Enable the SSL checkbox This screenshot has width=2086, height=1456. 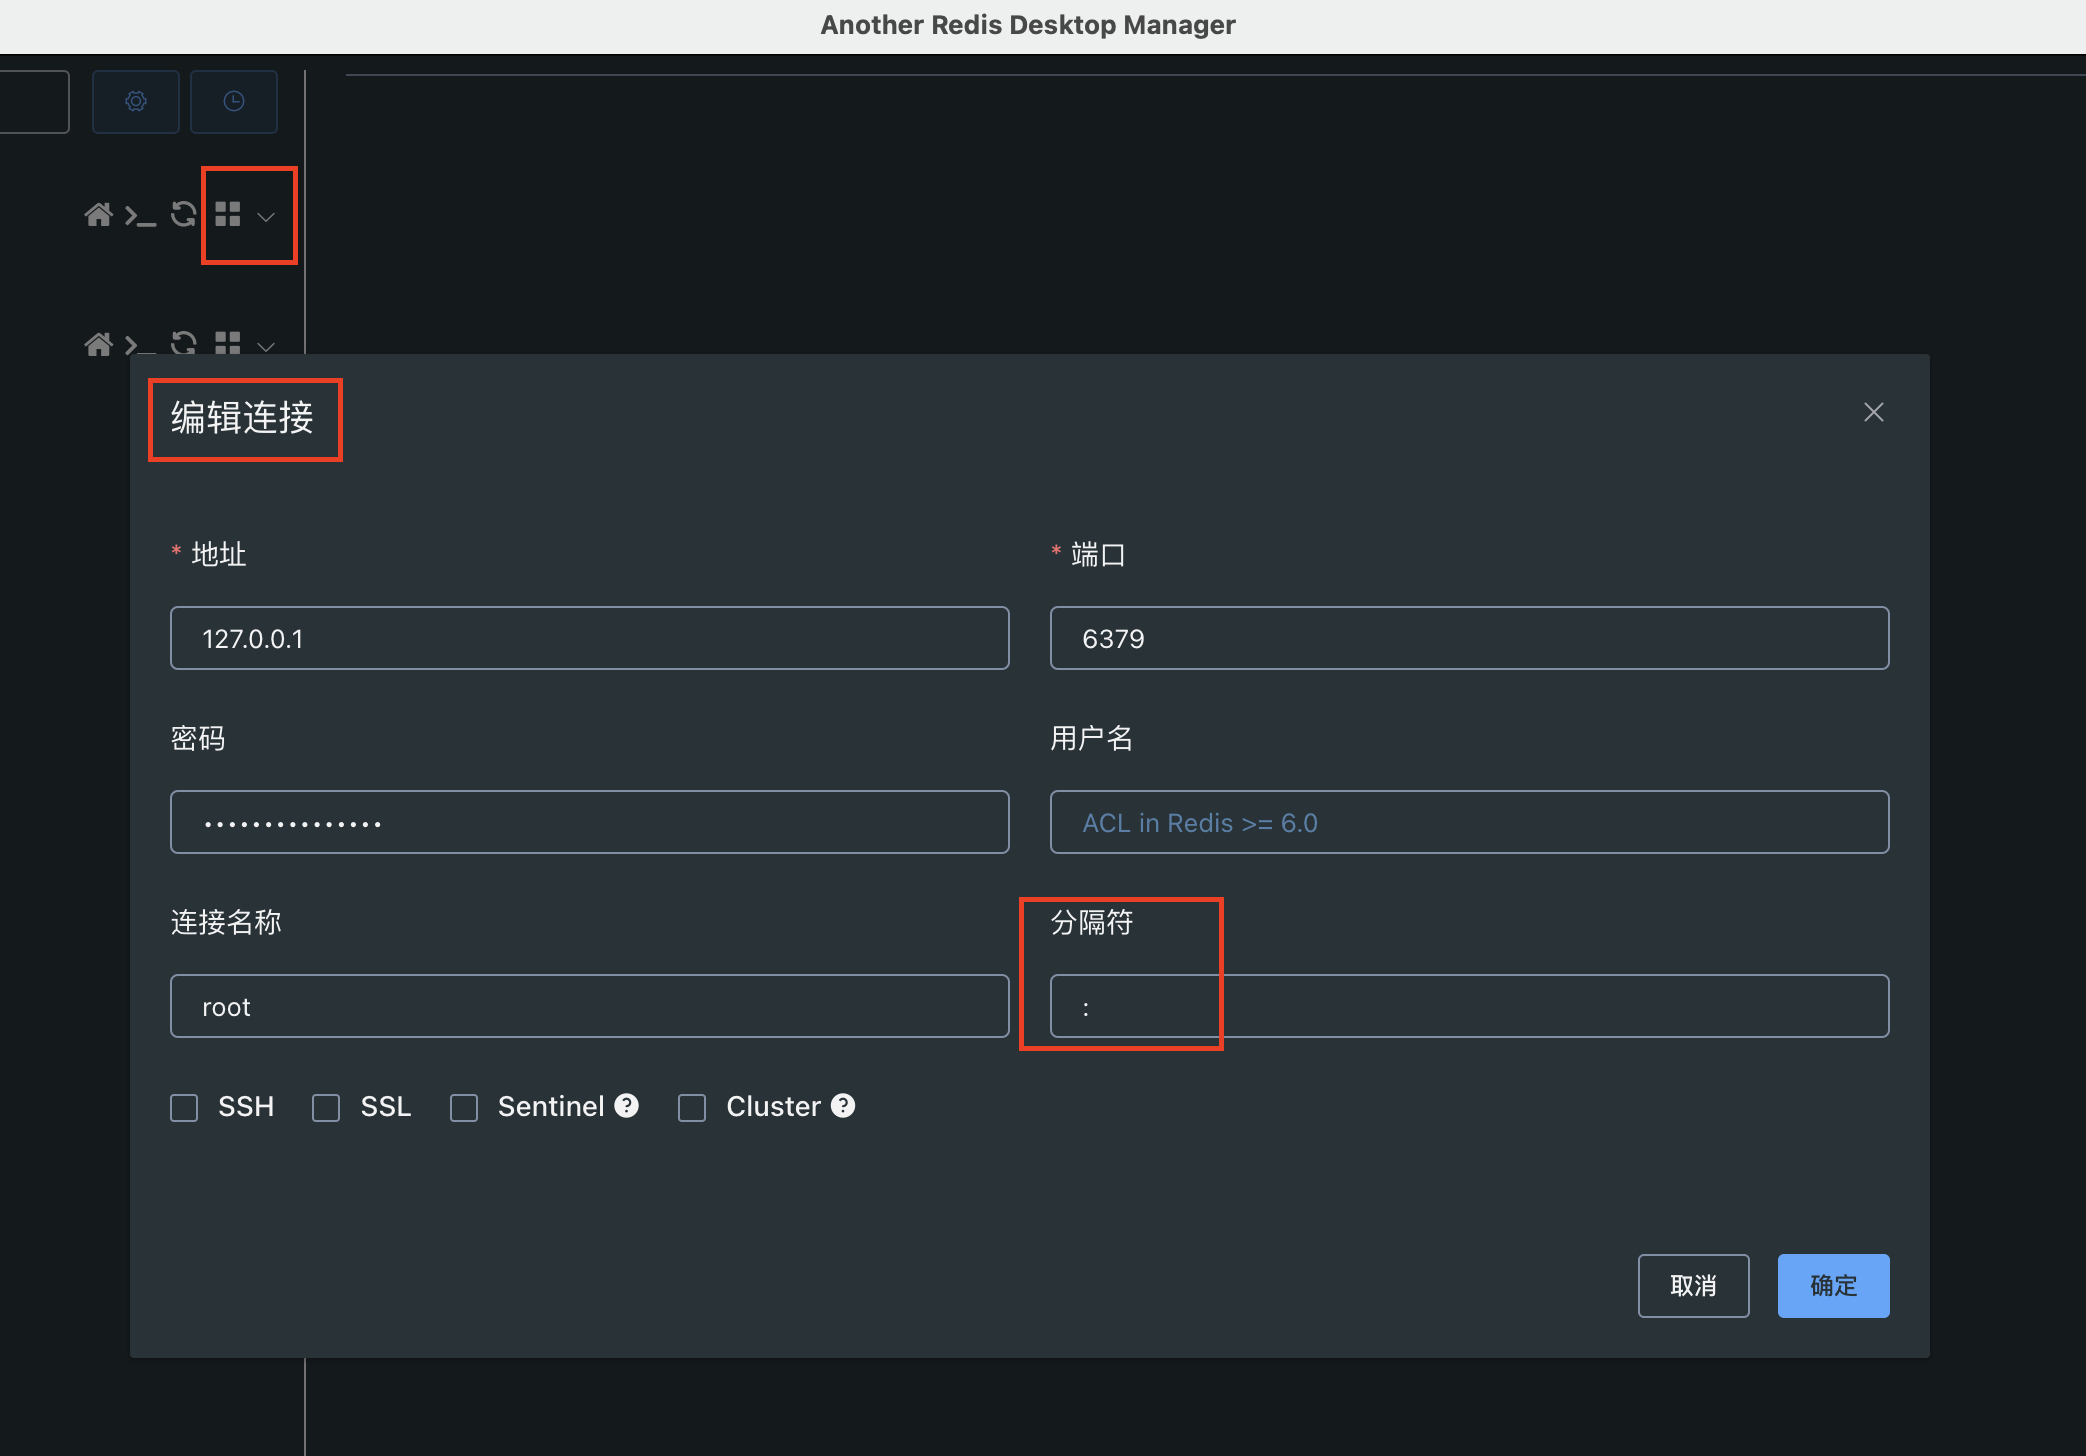(326, 1107)
